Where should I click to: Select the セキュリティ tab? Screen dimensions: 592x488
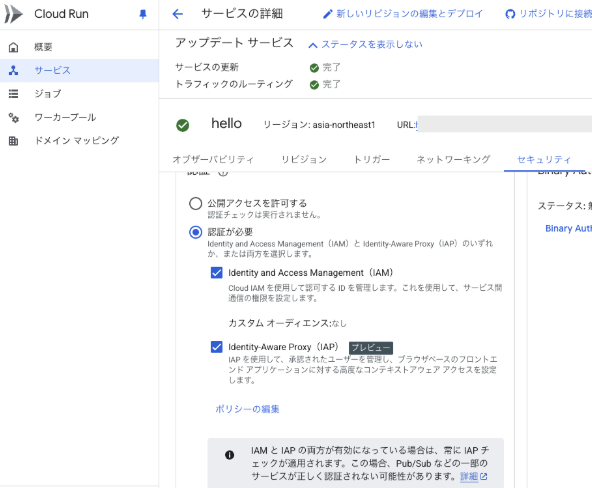(544, 160)
